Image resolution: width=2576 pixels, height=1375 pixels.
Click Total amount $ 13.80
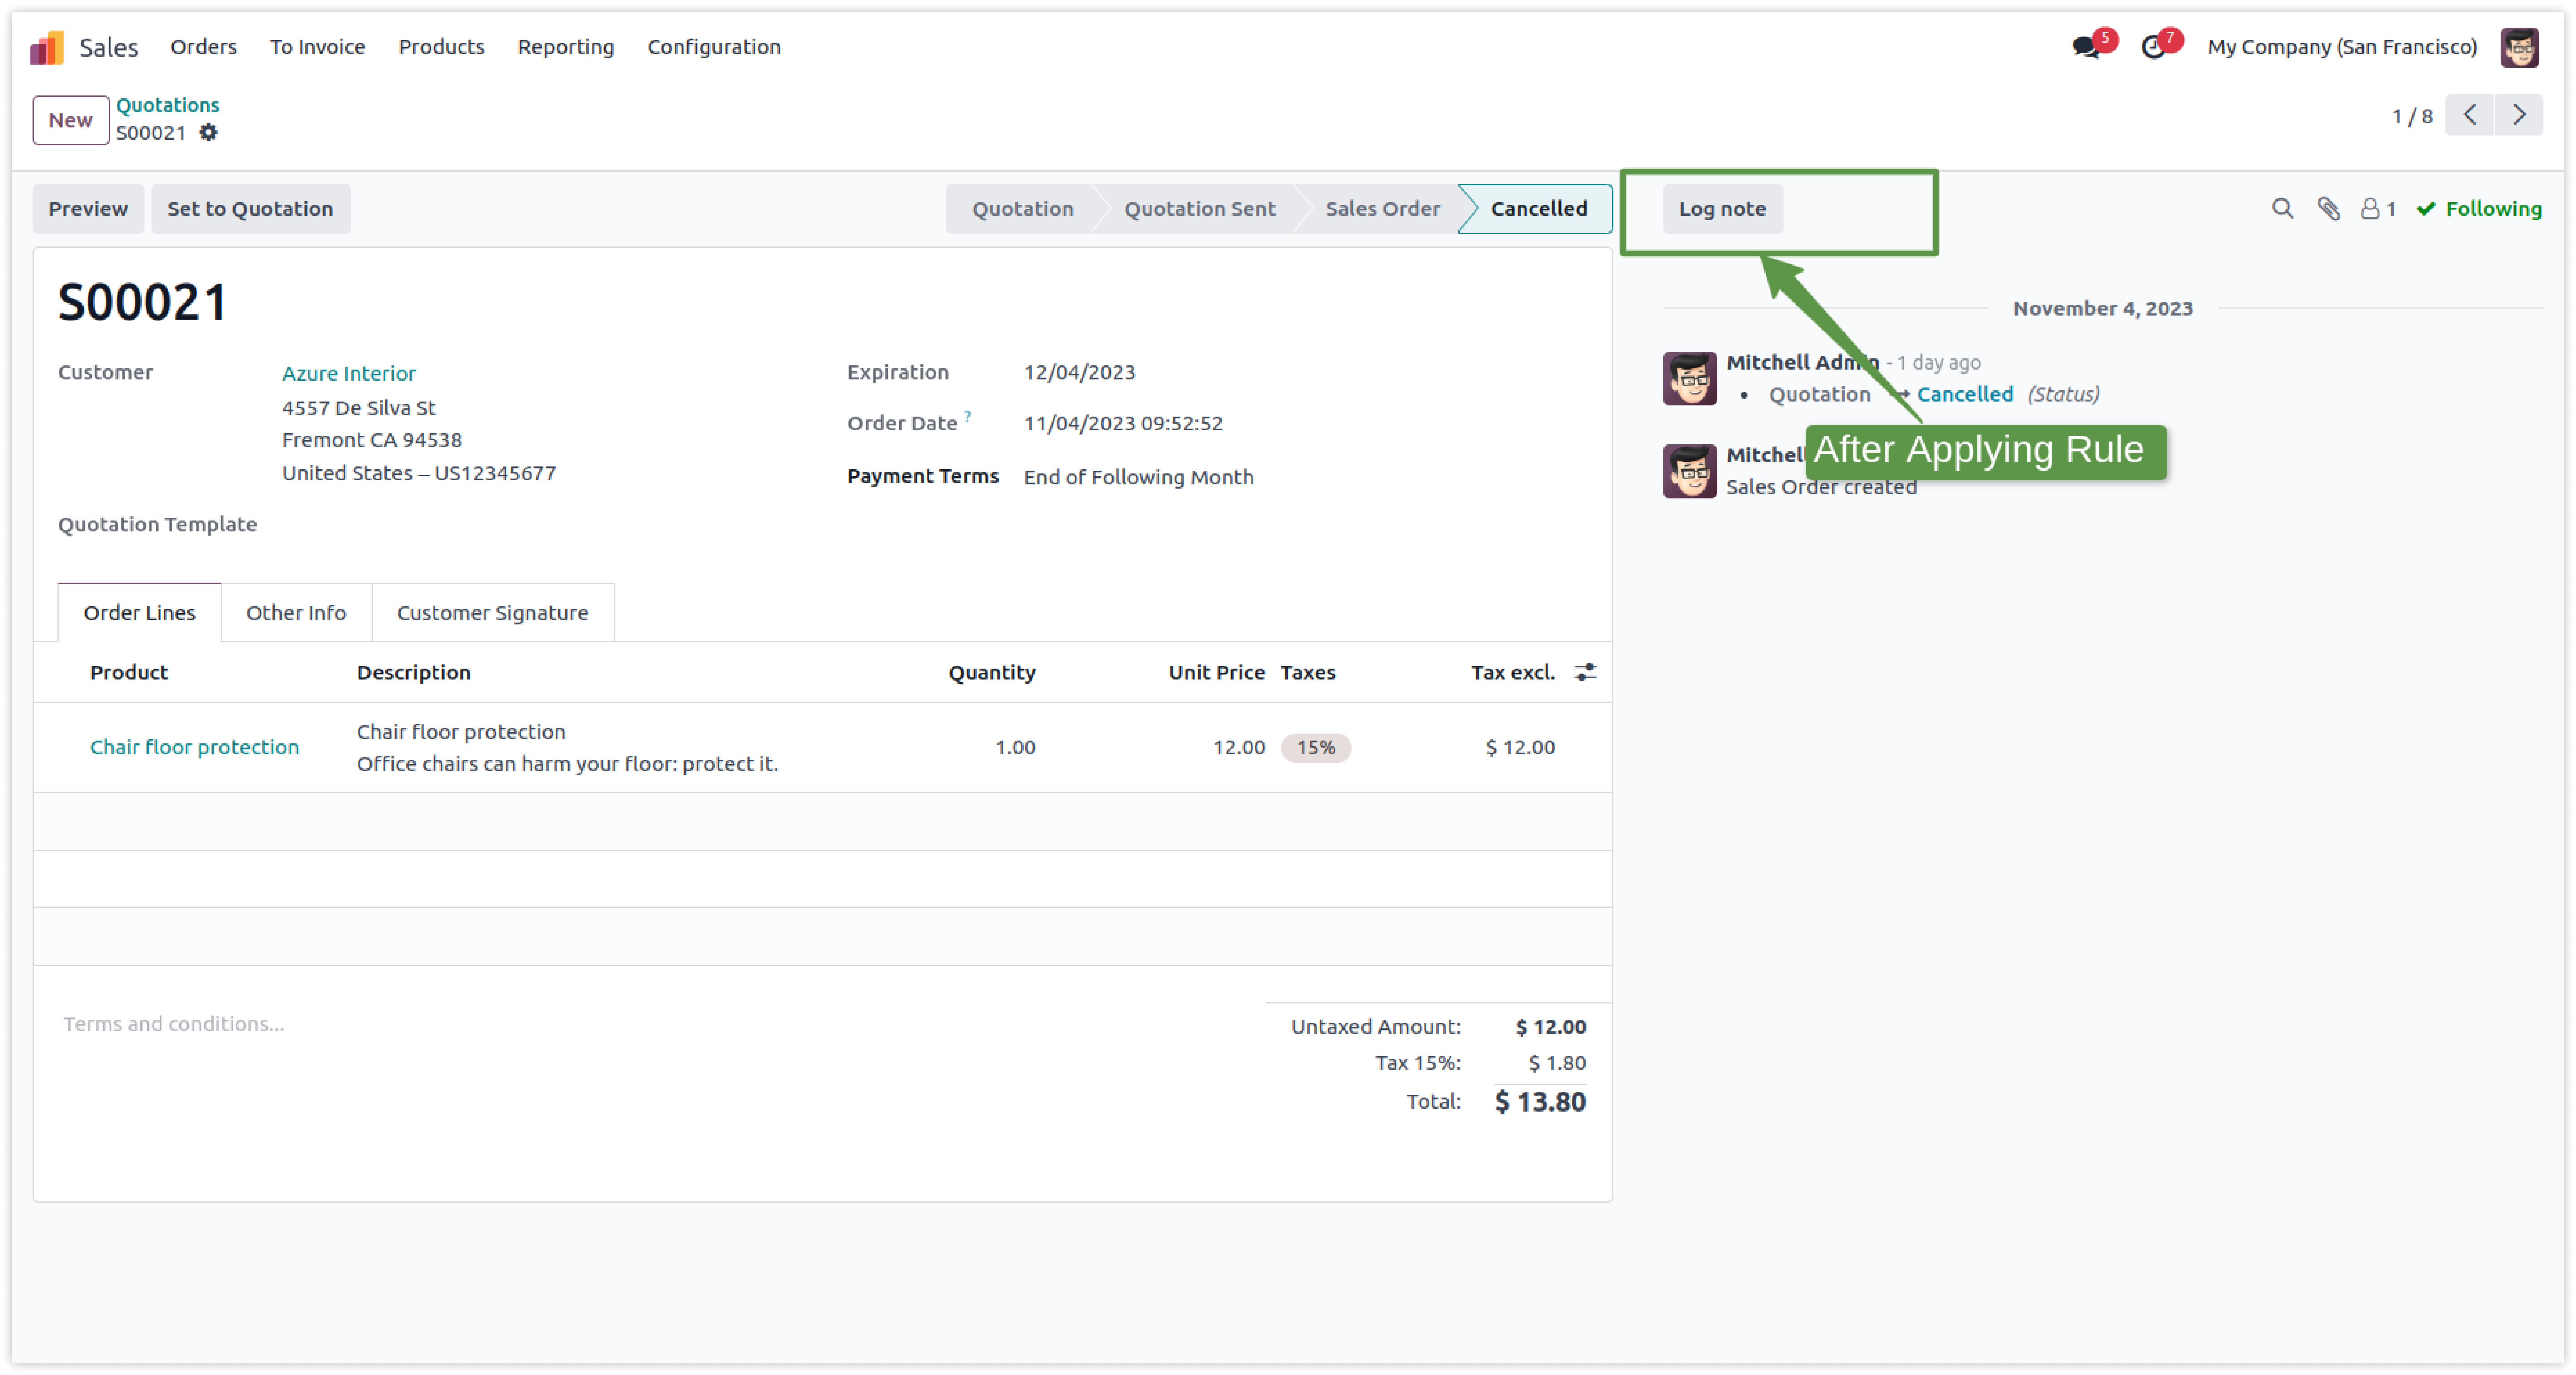(x=1540, y=1102)
